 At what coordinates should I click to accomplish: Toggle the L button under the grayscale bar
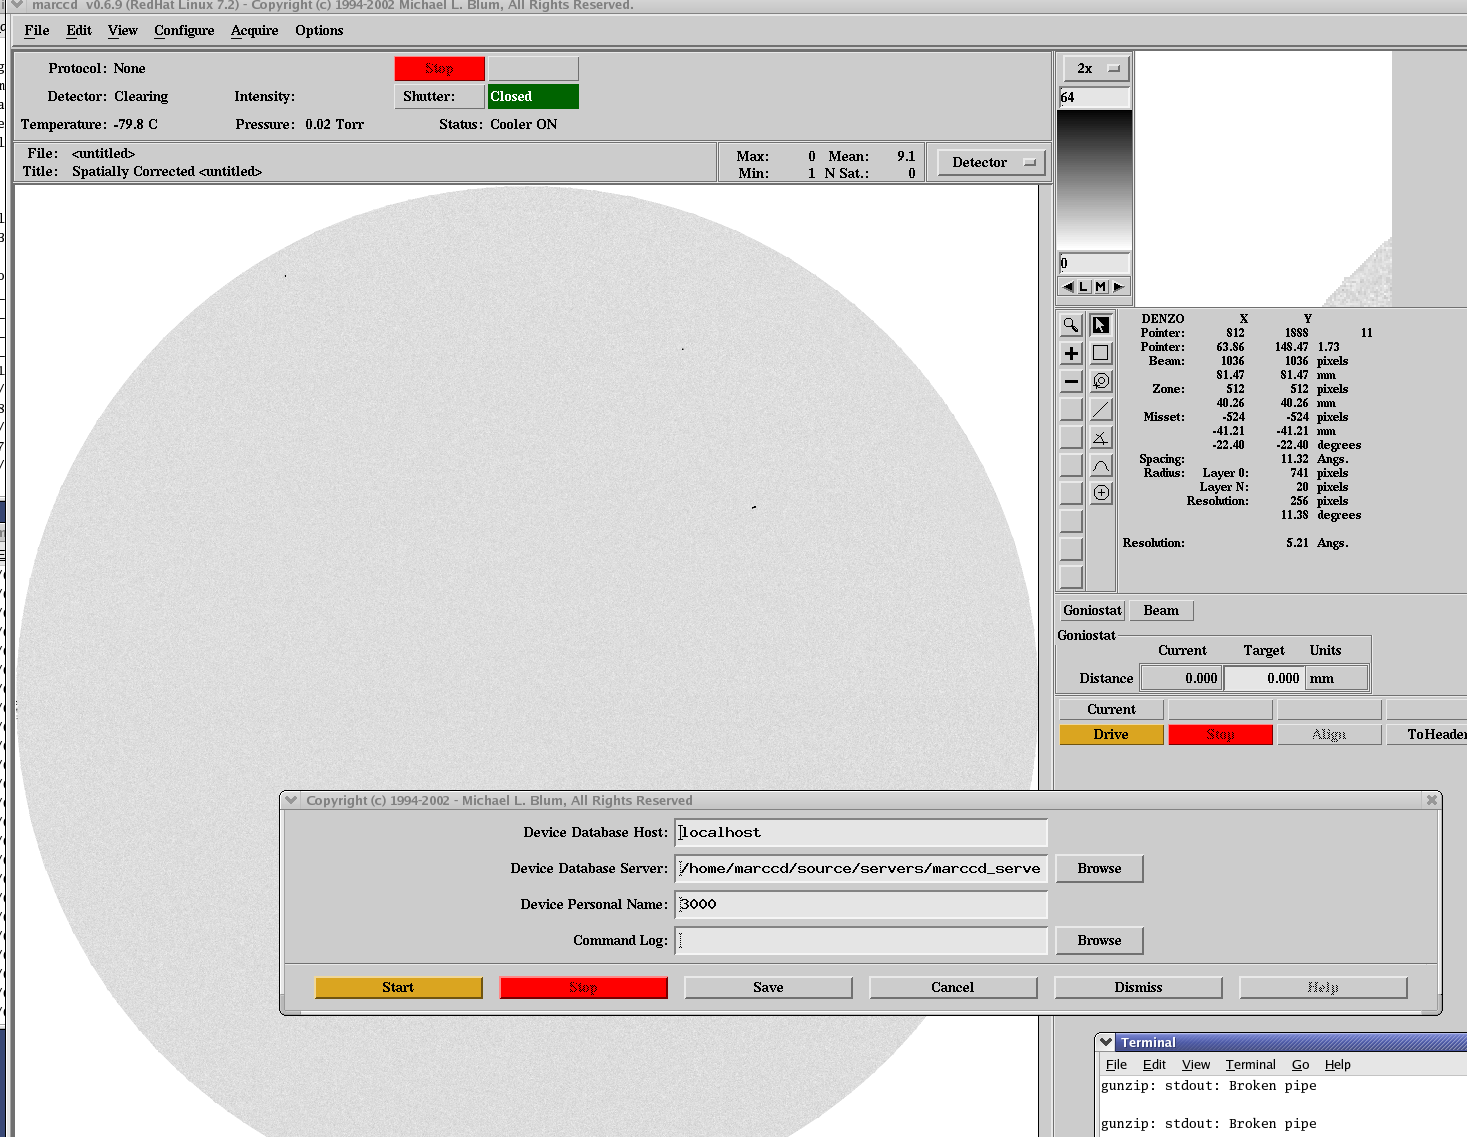click(1083, 287)
